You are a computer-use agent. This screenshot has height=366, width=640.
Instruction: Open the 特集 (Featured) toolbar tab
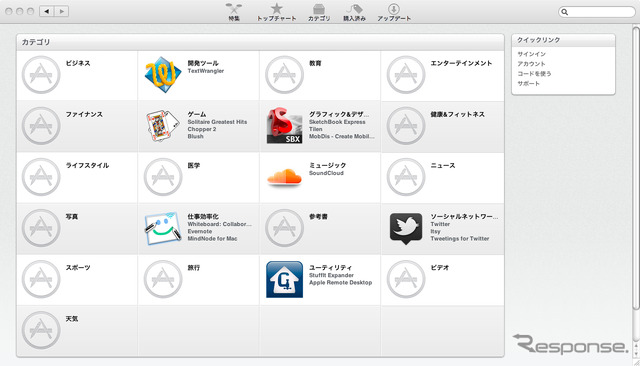click(x=233, y=12)
